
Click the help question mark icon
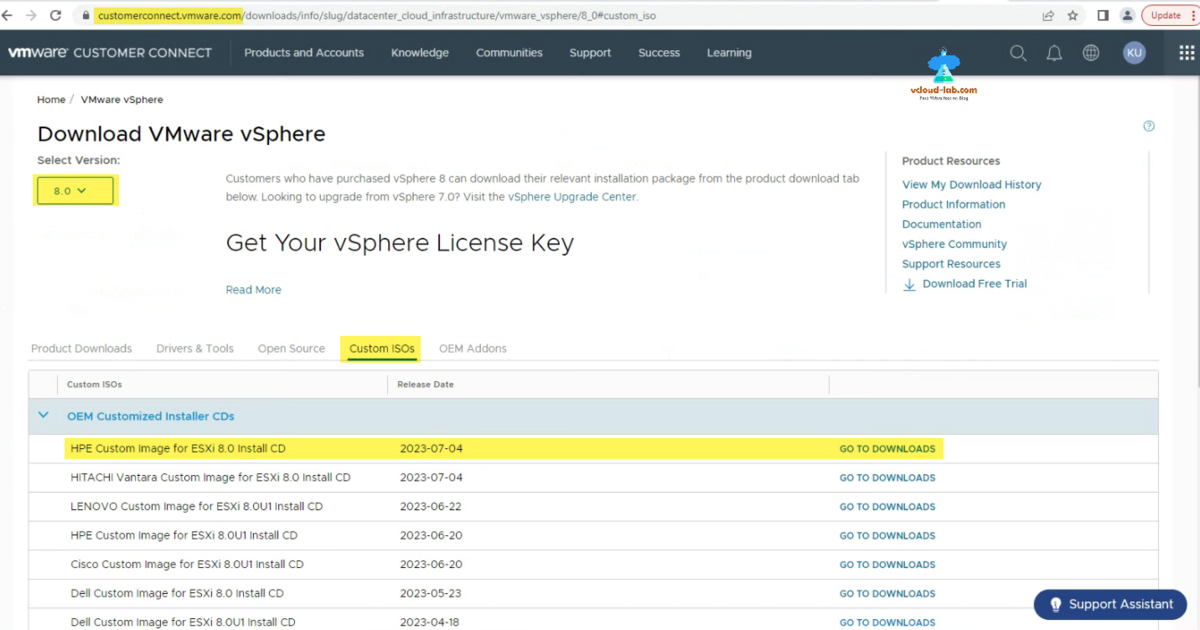click(1149, 126)
